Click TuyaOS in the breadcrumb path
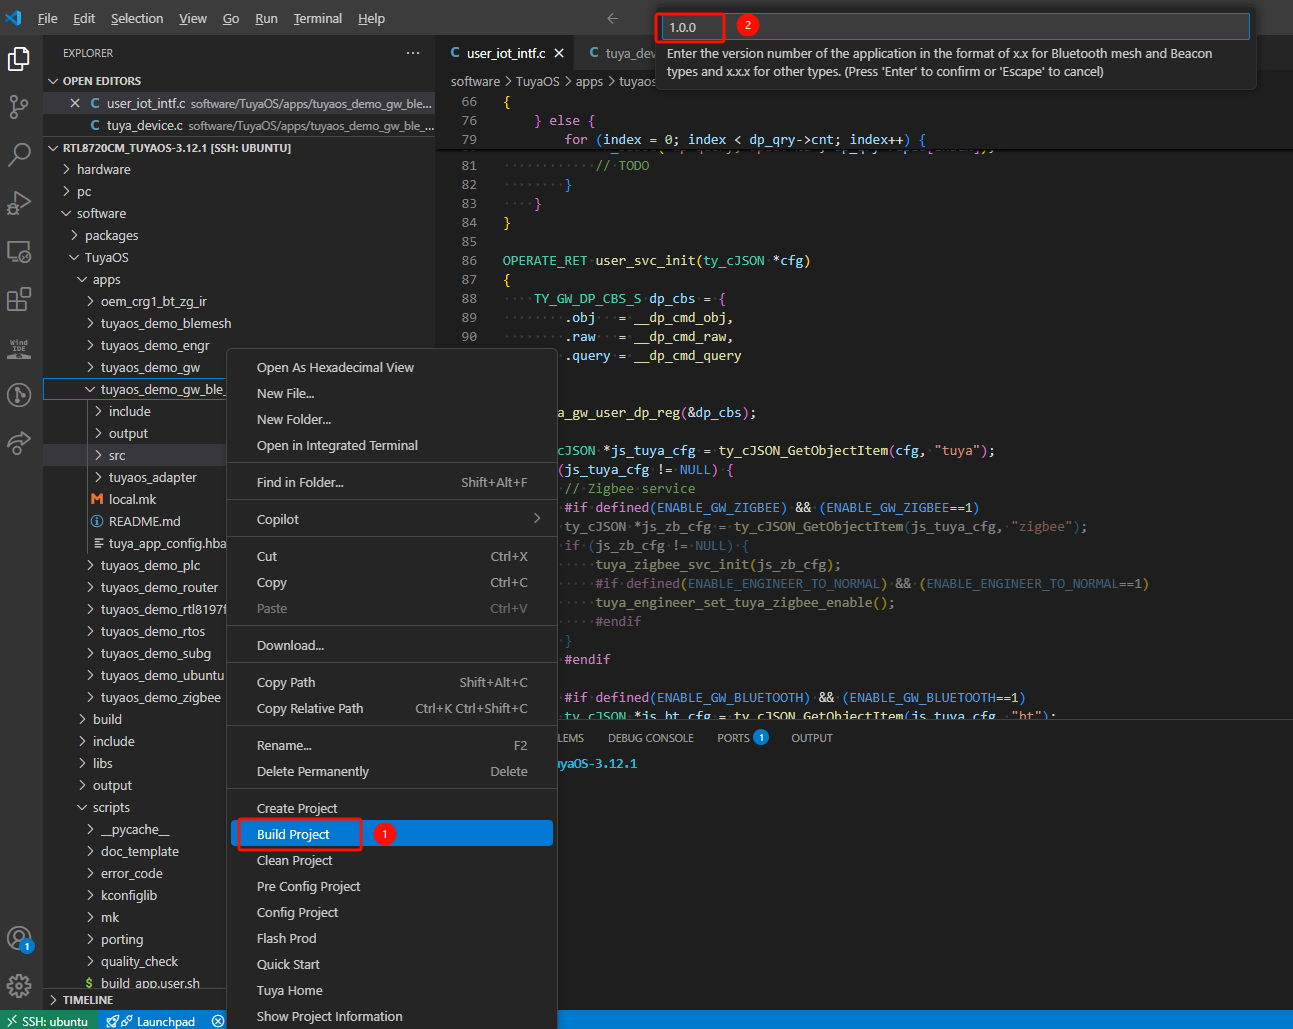The height and width of the screenshot is (1029, 1293). pos(537,81)
